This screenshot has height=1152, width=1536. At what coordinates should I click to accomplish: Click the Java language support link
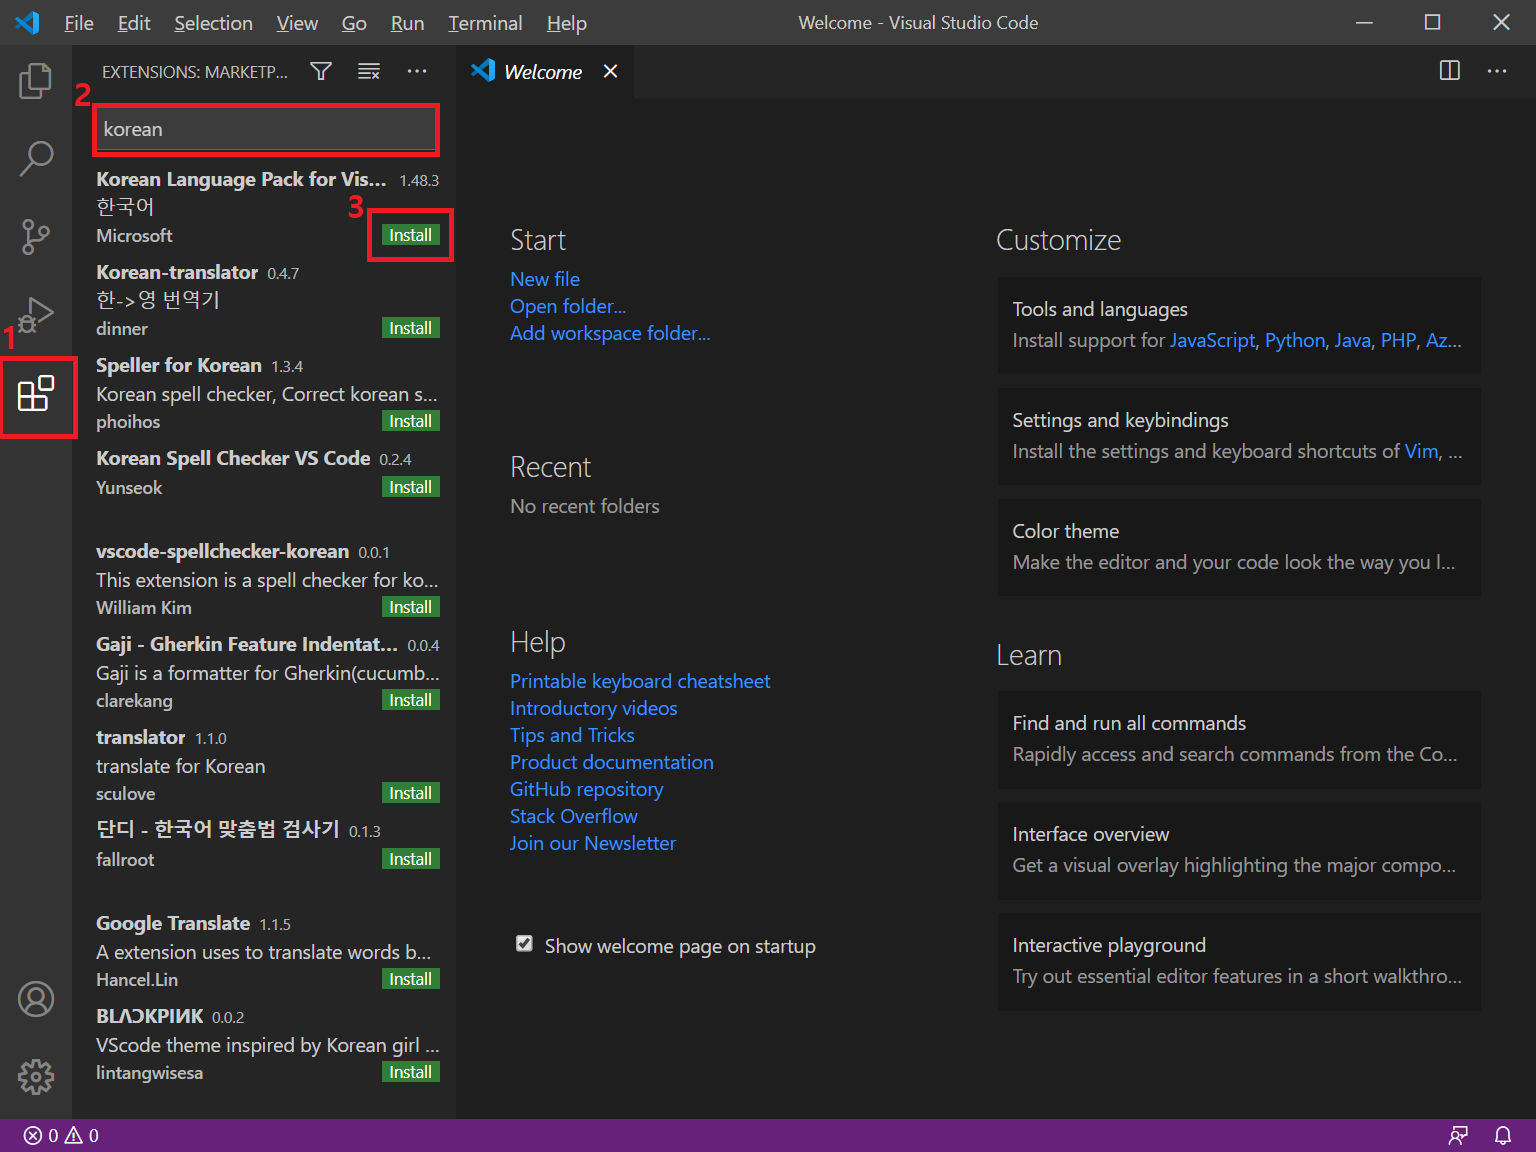pyautogui.click(x=1352, y=340)
